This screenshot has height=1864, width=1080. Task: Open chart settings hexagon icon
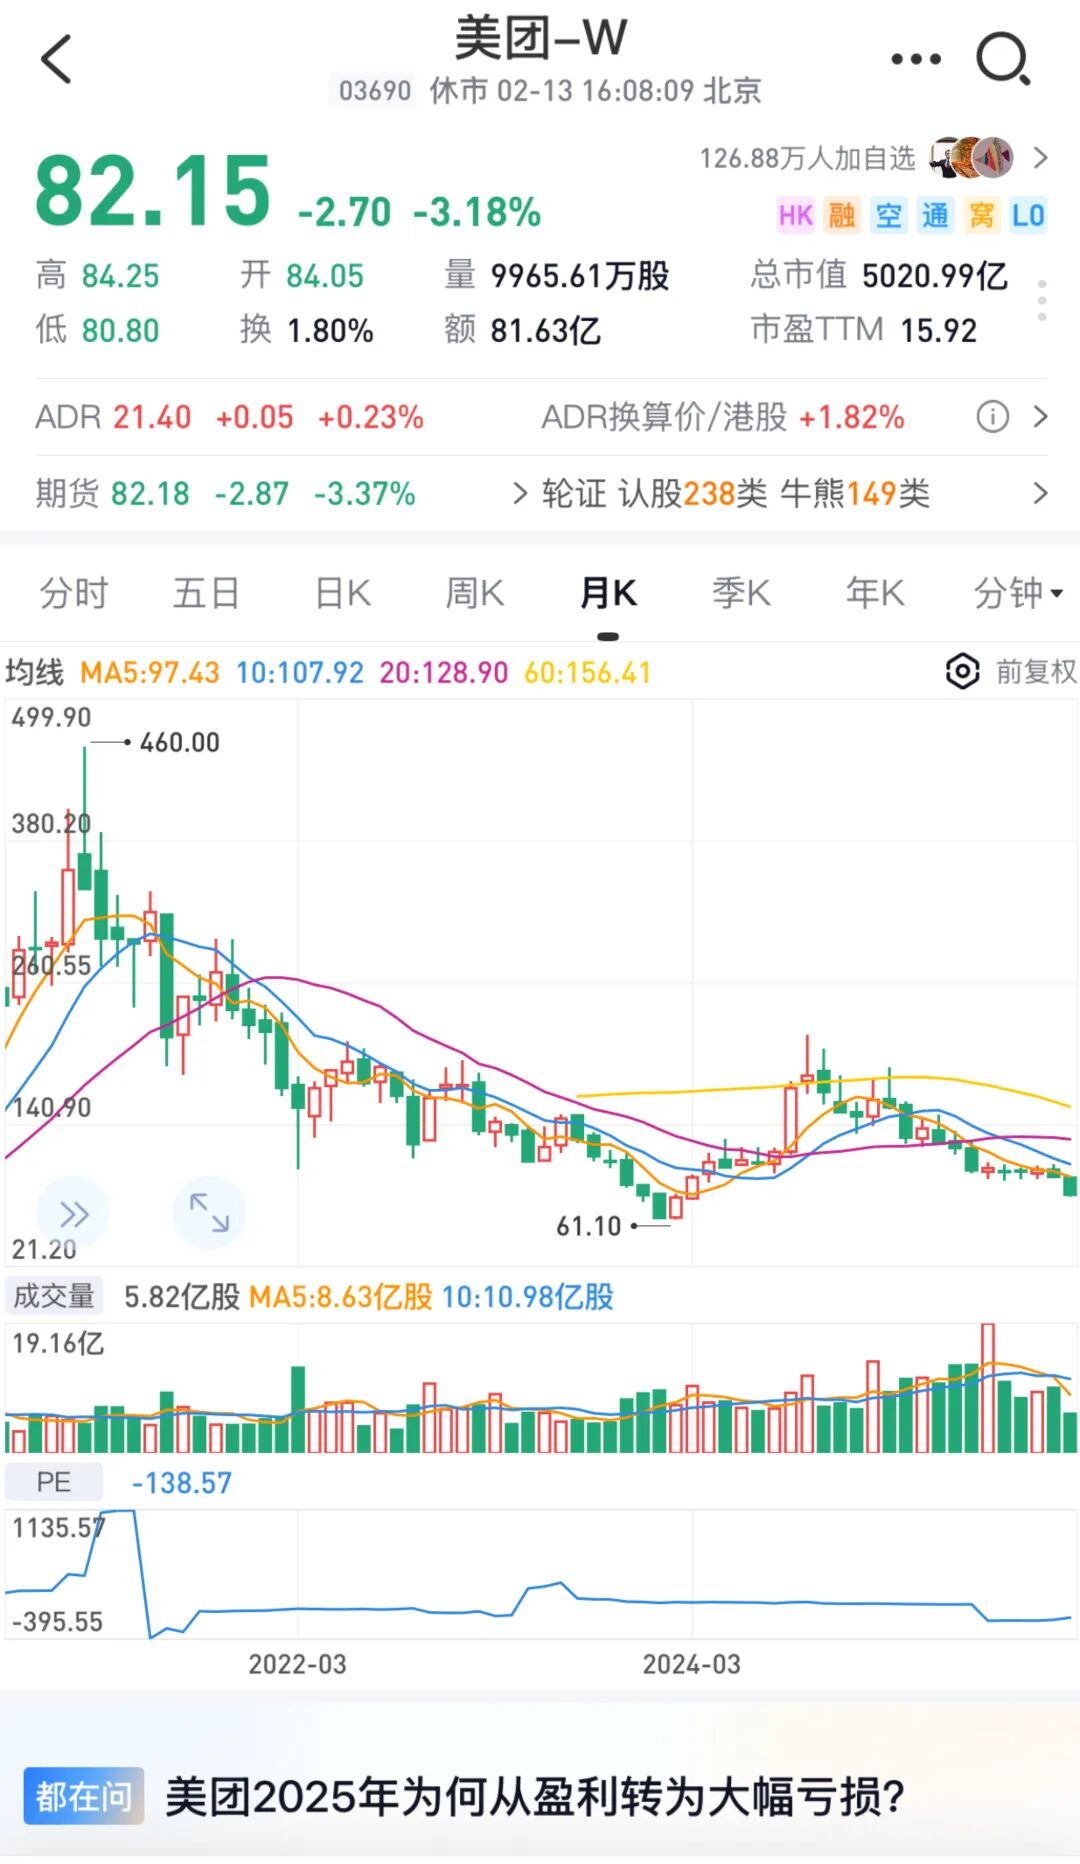tap(962, 671)
